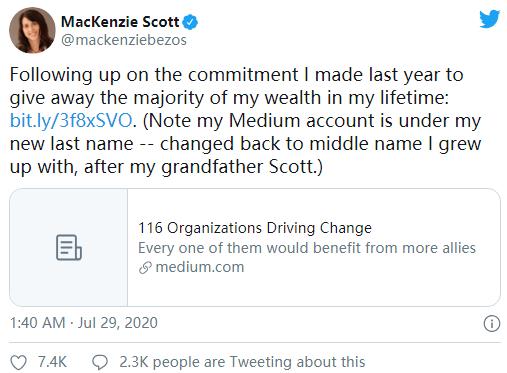Click 'Every one of them would benefit' description

pyautogui.click(x=307, y=248)
